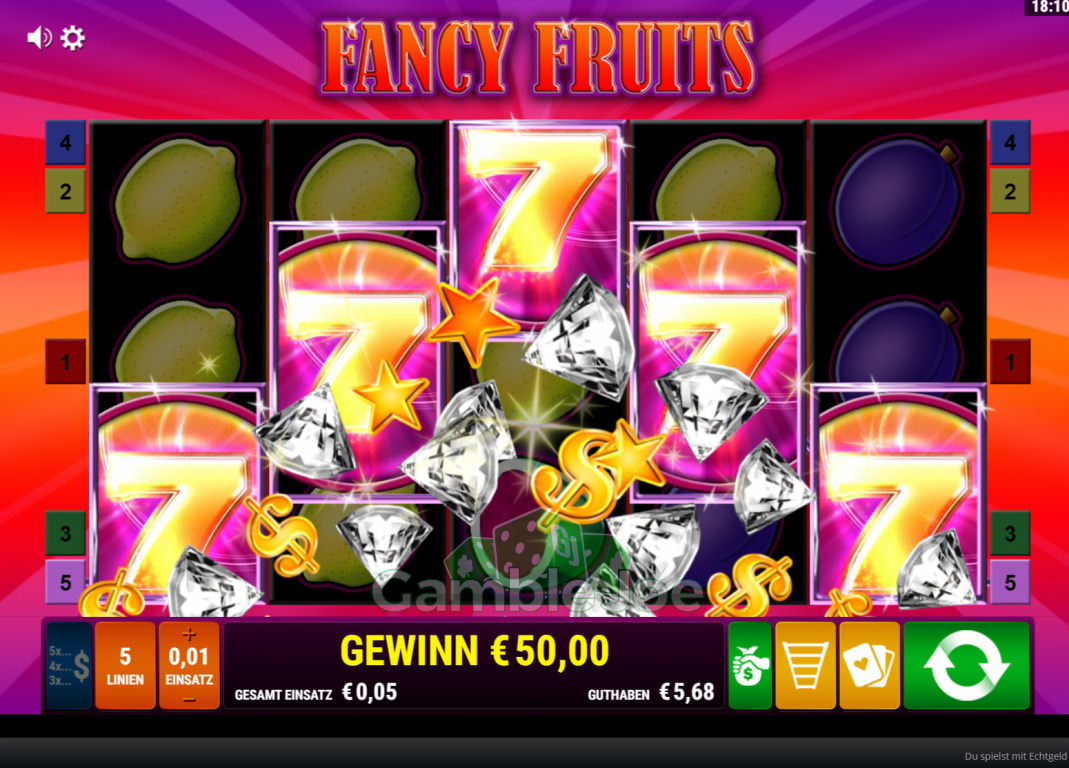Click the Gewinn €50,00 win display
The width and height of the screenshot is (1069, 768).
pos(475,651)
